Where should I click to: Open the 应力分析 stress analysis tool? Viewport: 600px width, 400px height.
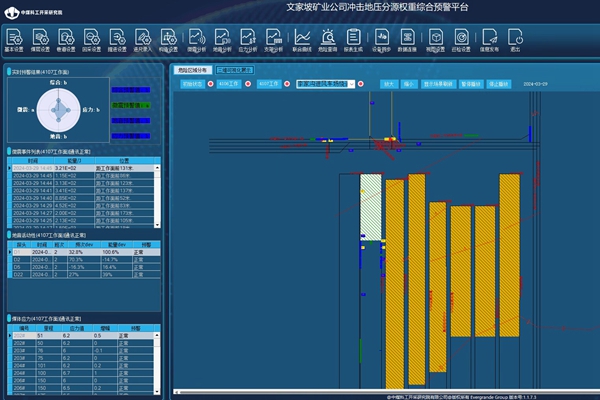tap(248, 39)
